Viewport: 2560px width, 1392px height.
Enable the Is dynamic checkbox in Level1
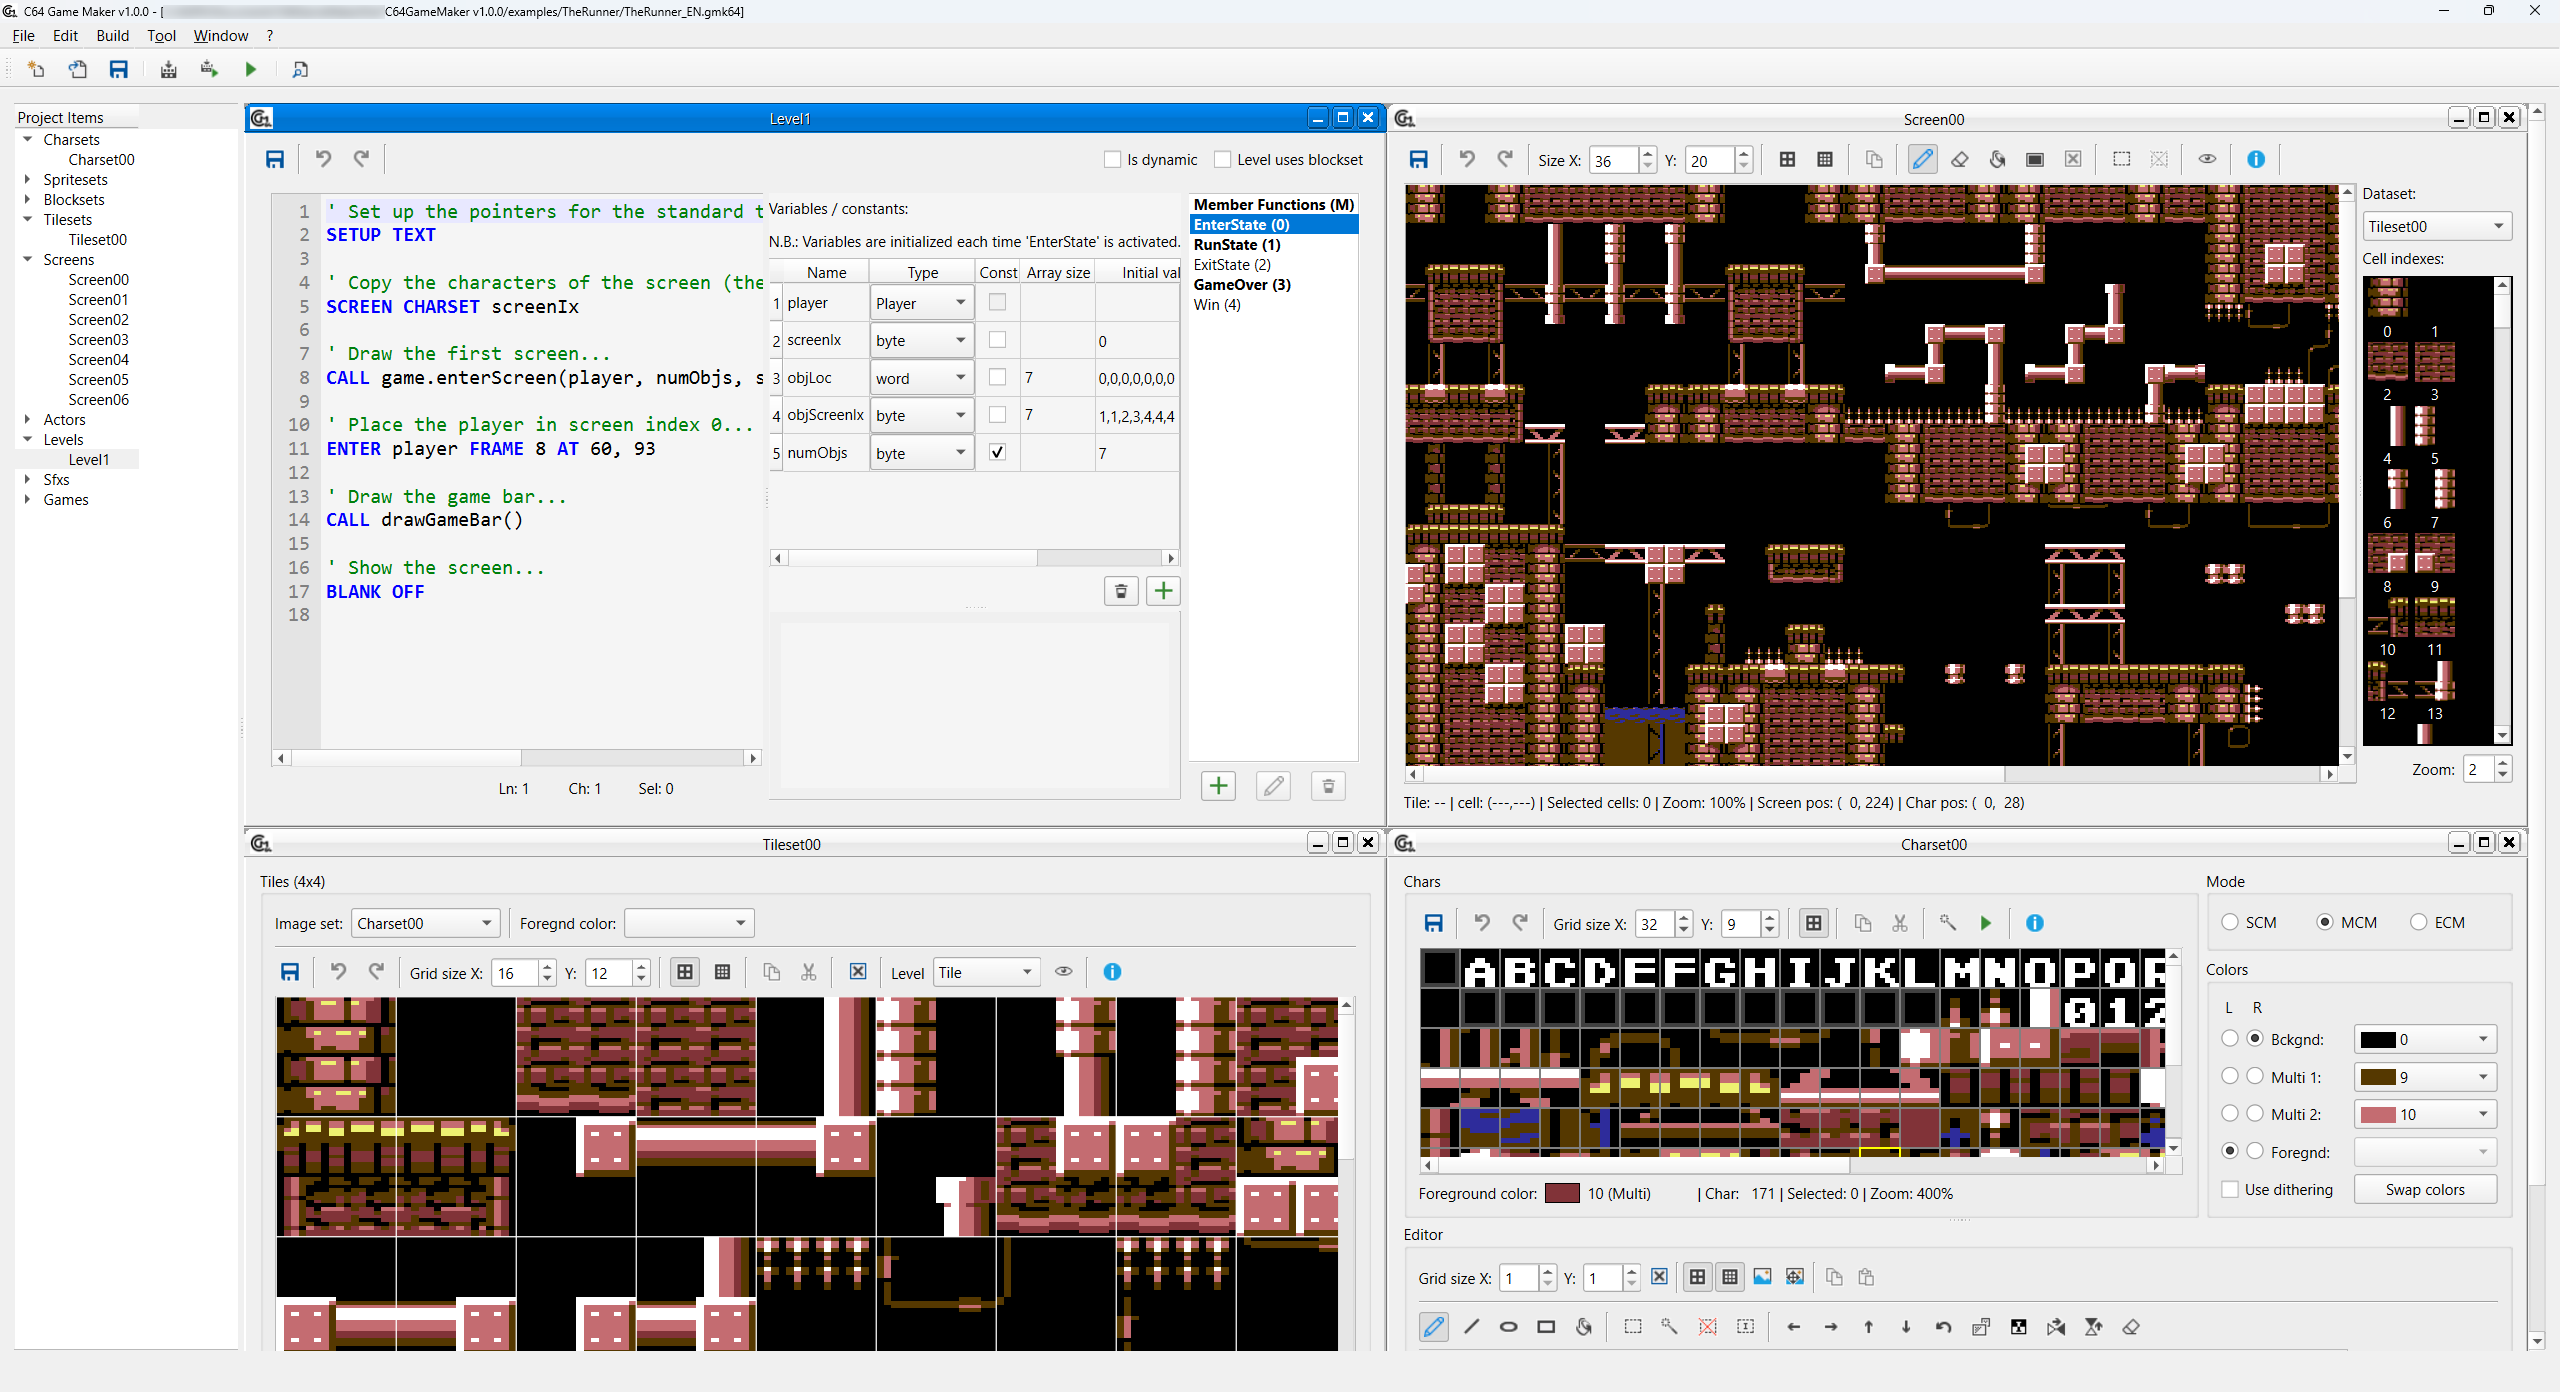point(1113,159)
